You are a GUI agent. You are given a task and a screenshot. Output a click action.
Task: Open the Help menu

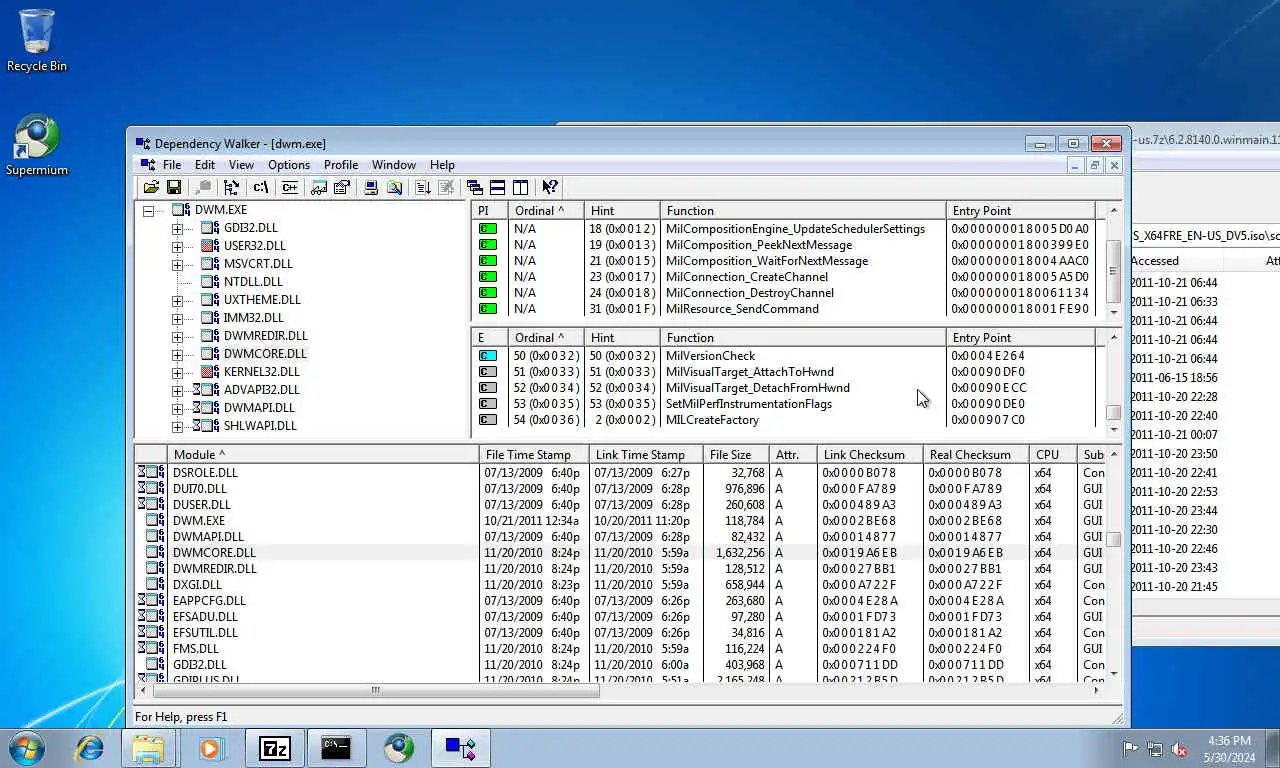(x=442, y=165)
